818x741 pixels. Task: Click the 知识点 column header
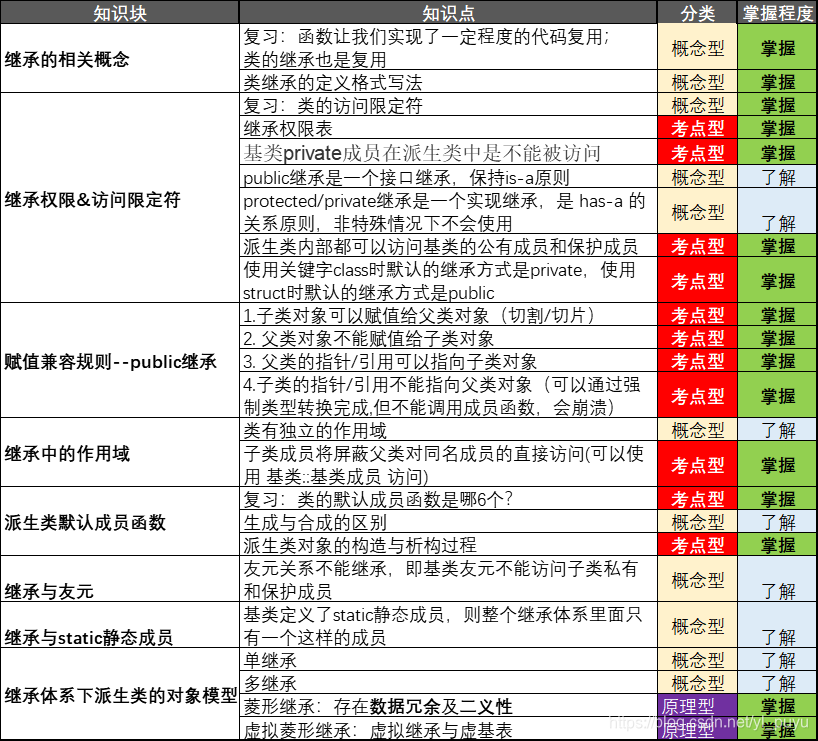tap(448, 13)
